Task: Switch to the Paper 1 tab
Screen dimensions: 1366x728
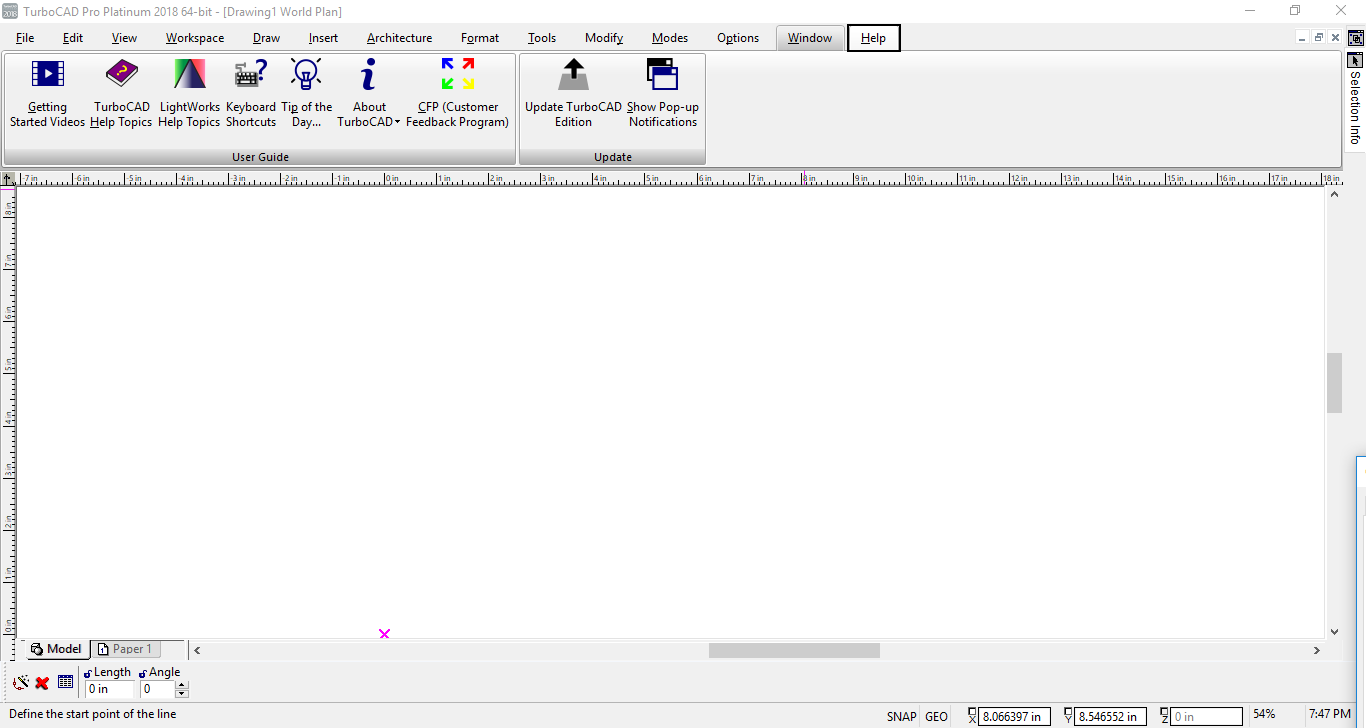Action: click(x=125, y=649)
